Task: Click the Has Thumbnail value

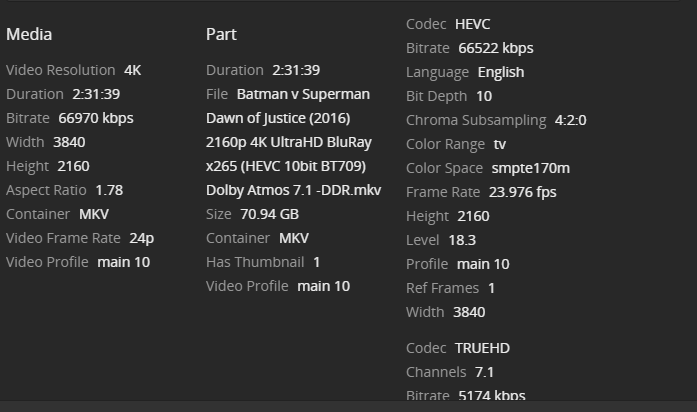Action: (316, 262)
